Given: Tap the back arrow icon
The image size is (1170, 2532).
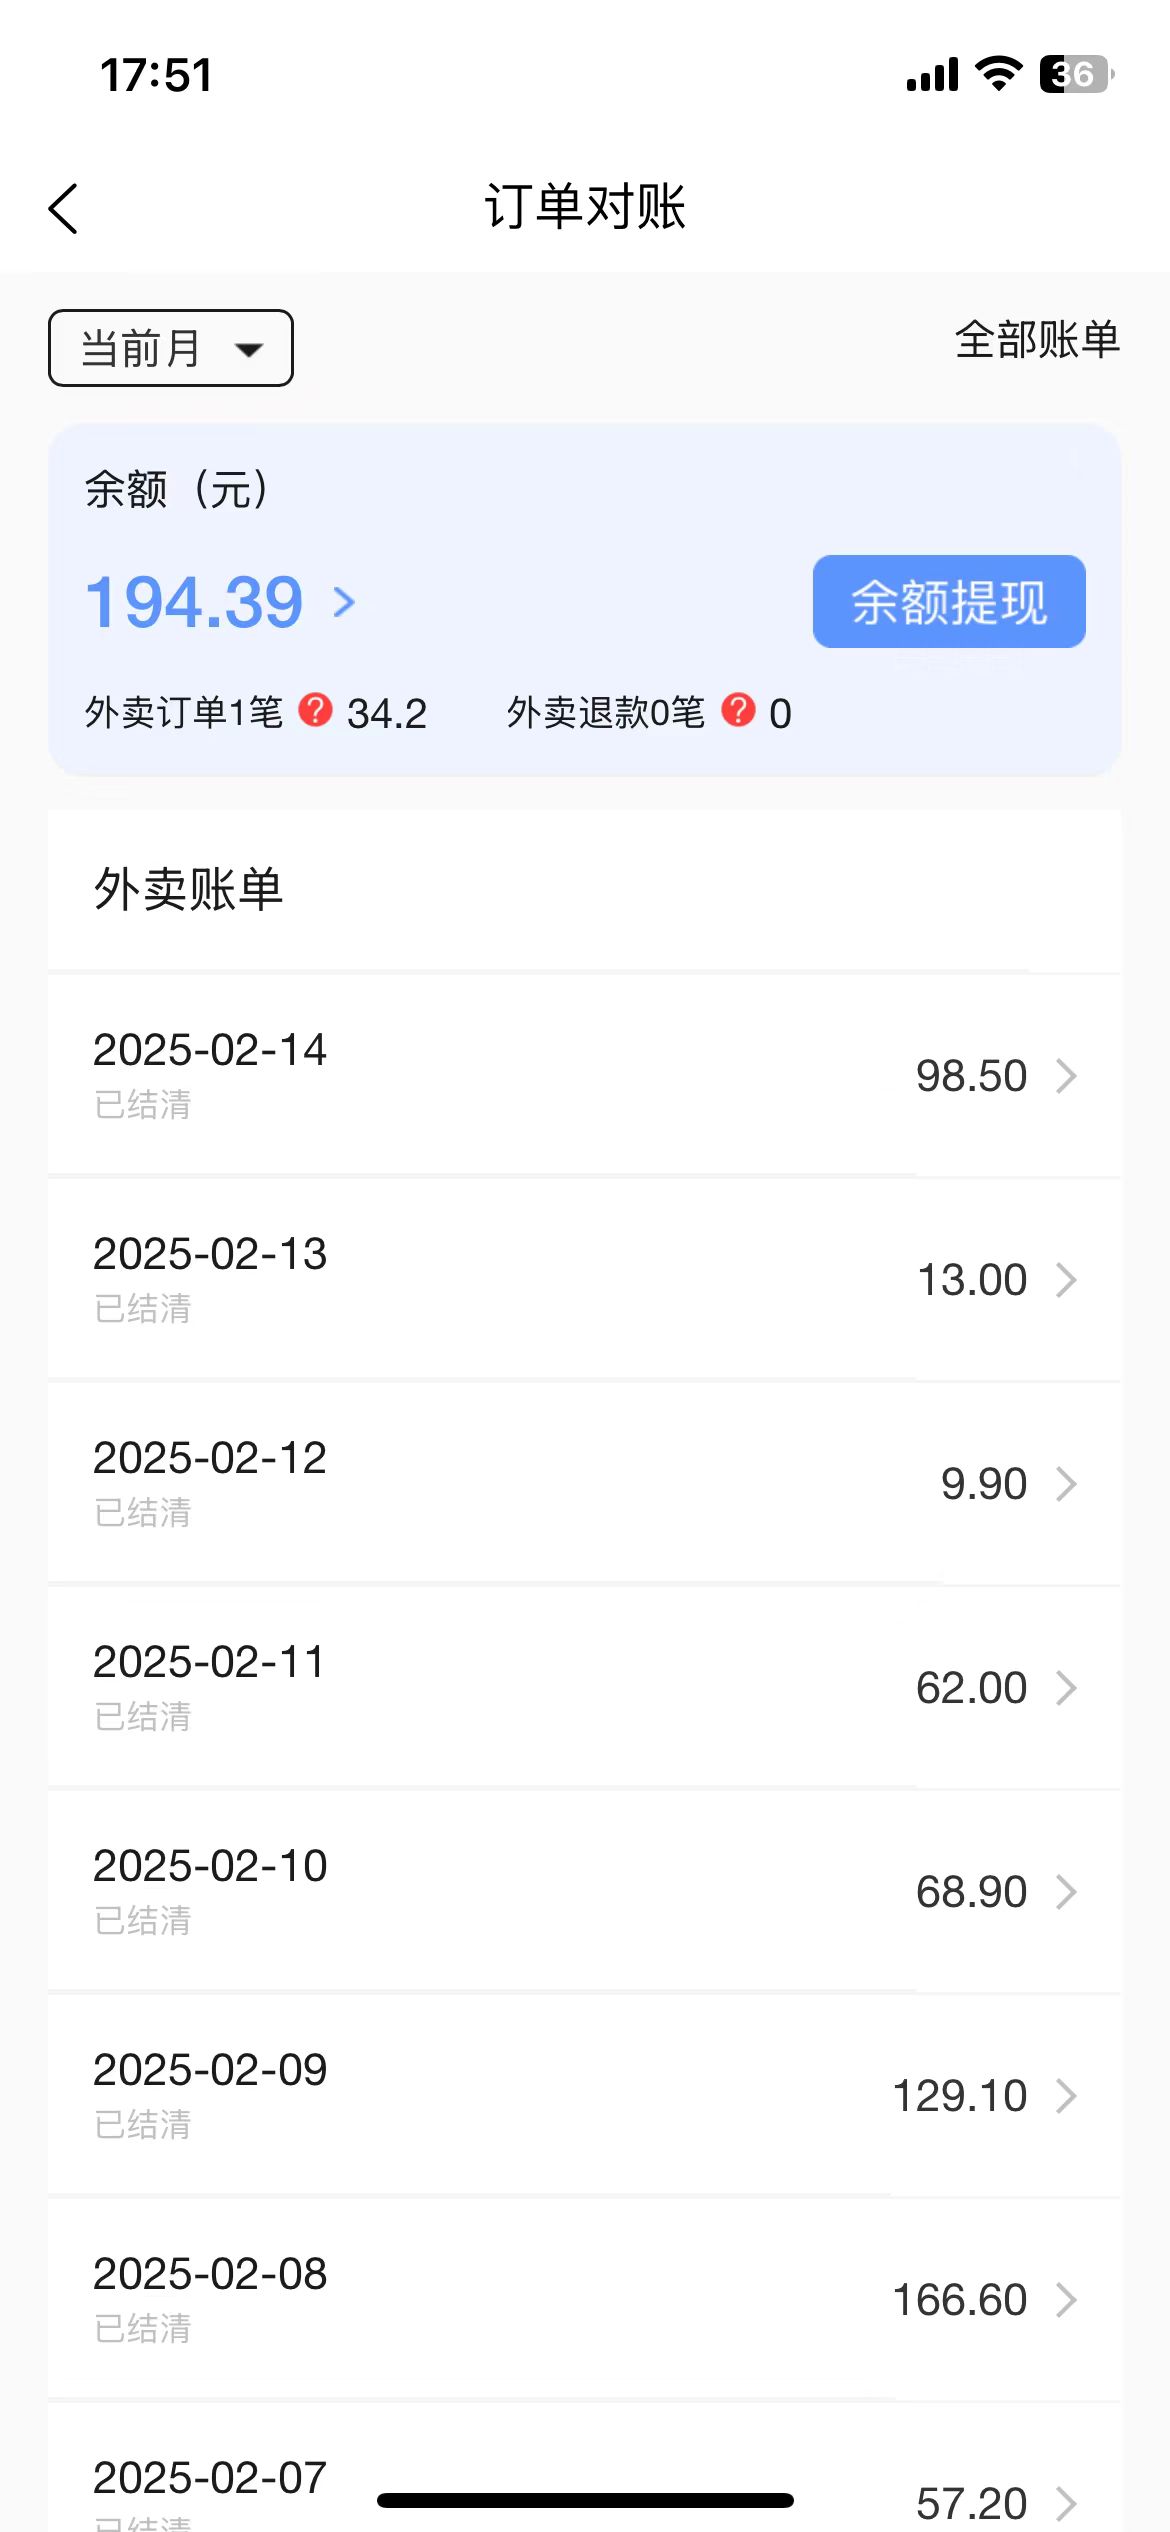Looking at the screenshot, I should tap(64, 209).
